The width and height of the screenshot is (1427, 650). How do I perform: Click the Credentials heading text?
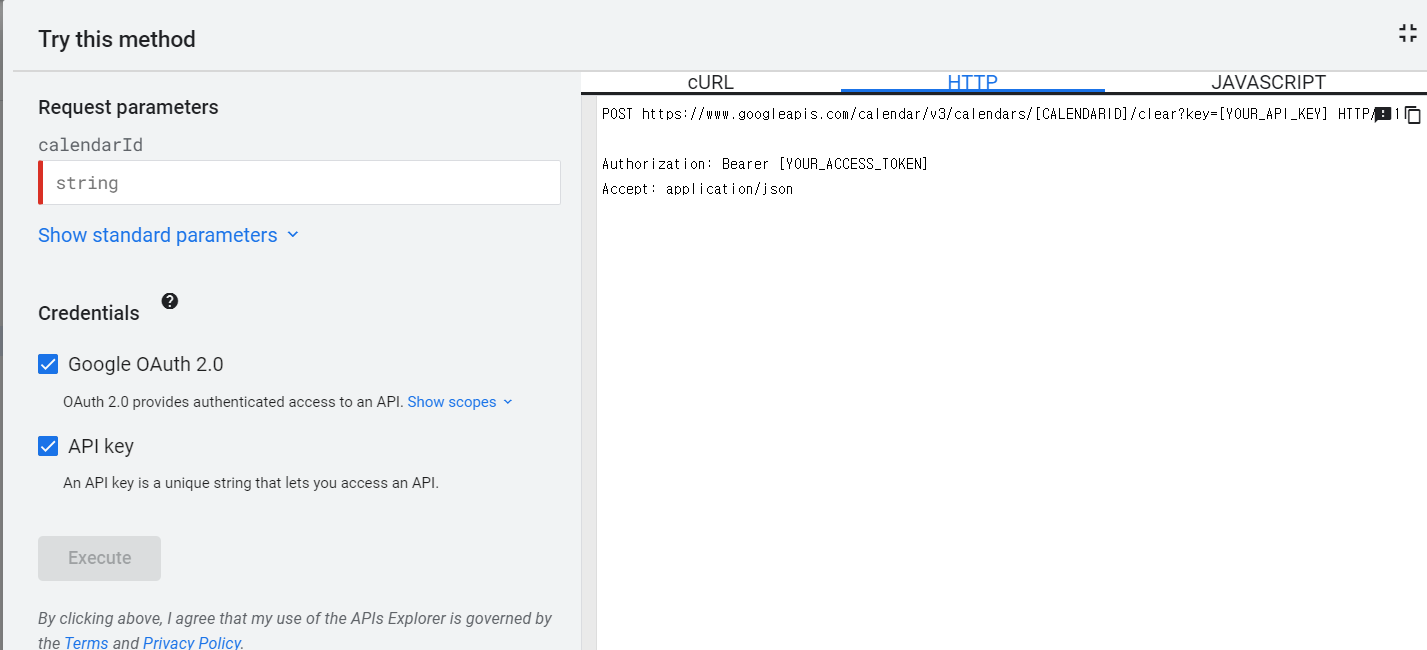pos(89,313)
